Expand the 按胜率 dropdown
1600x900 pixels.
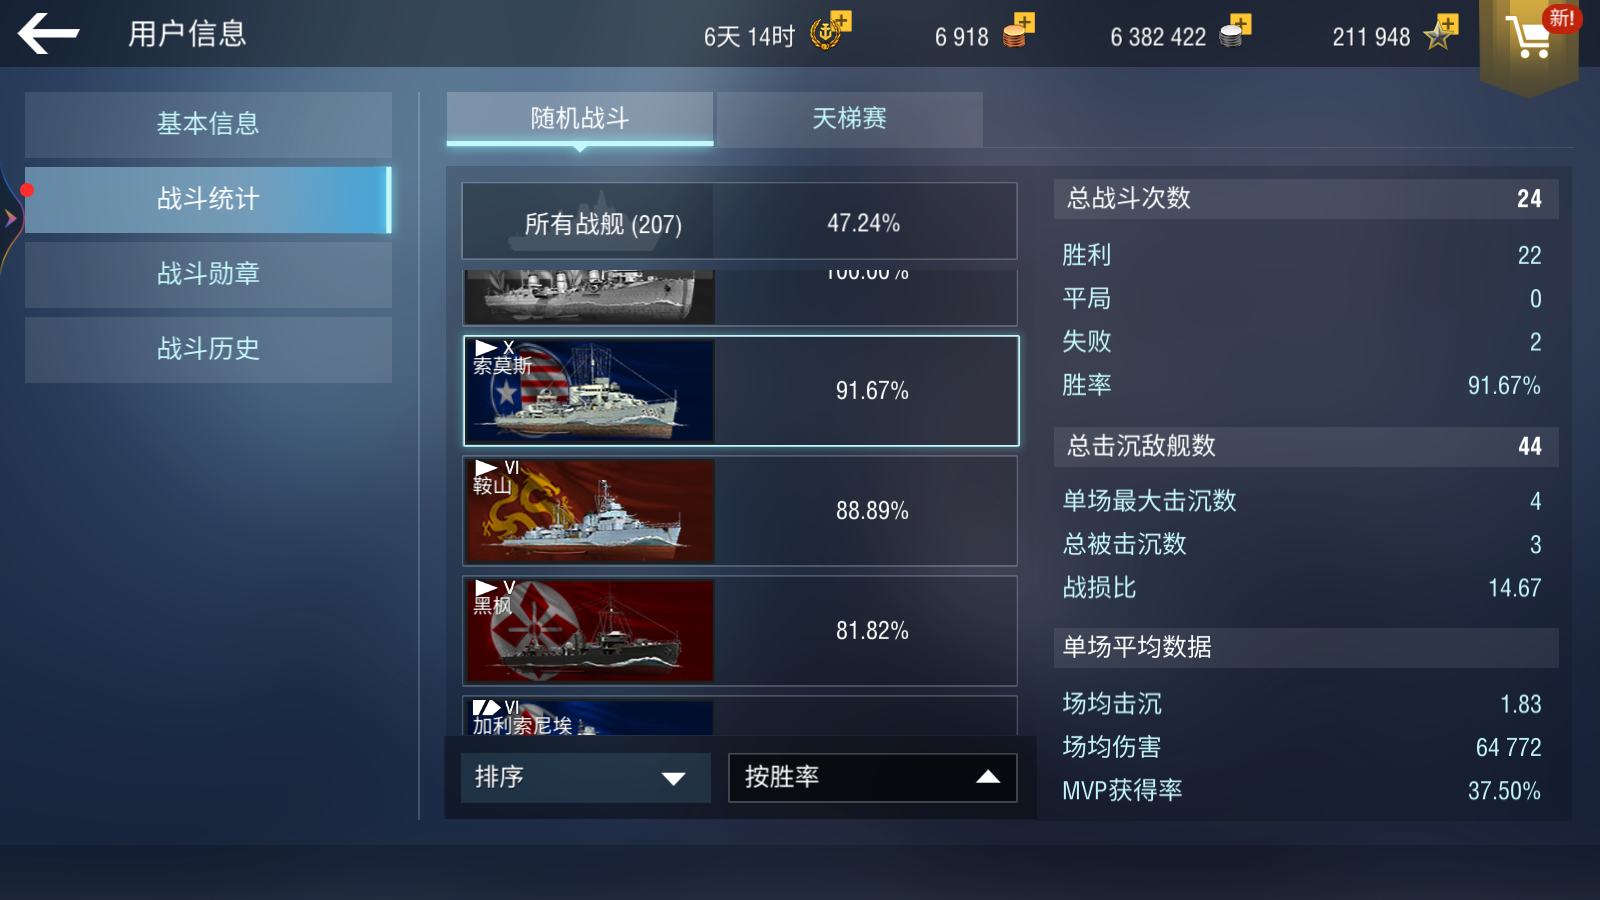click(x=873, y=778)
